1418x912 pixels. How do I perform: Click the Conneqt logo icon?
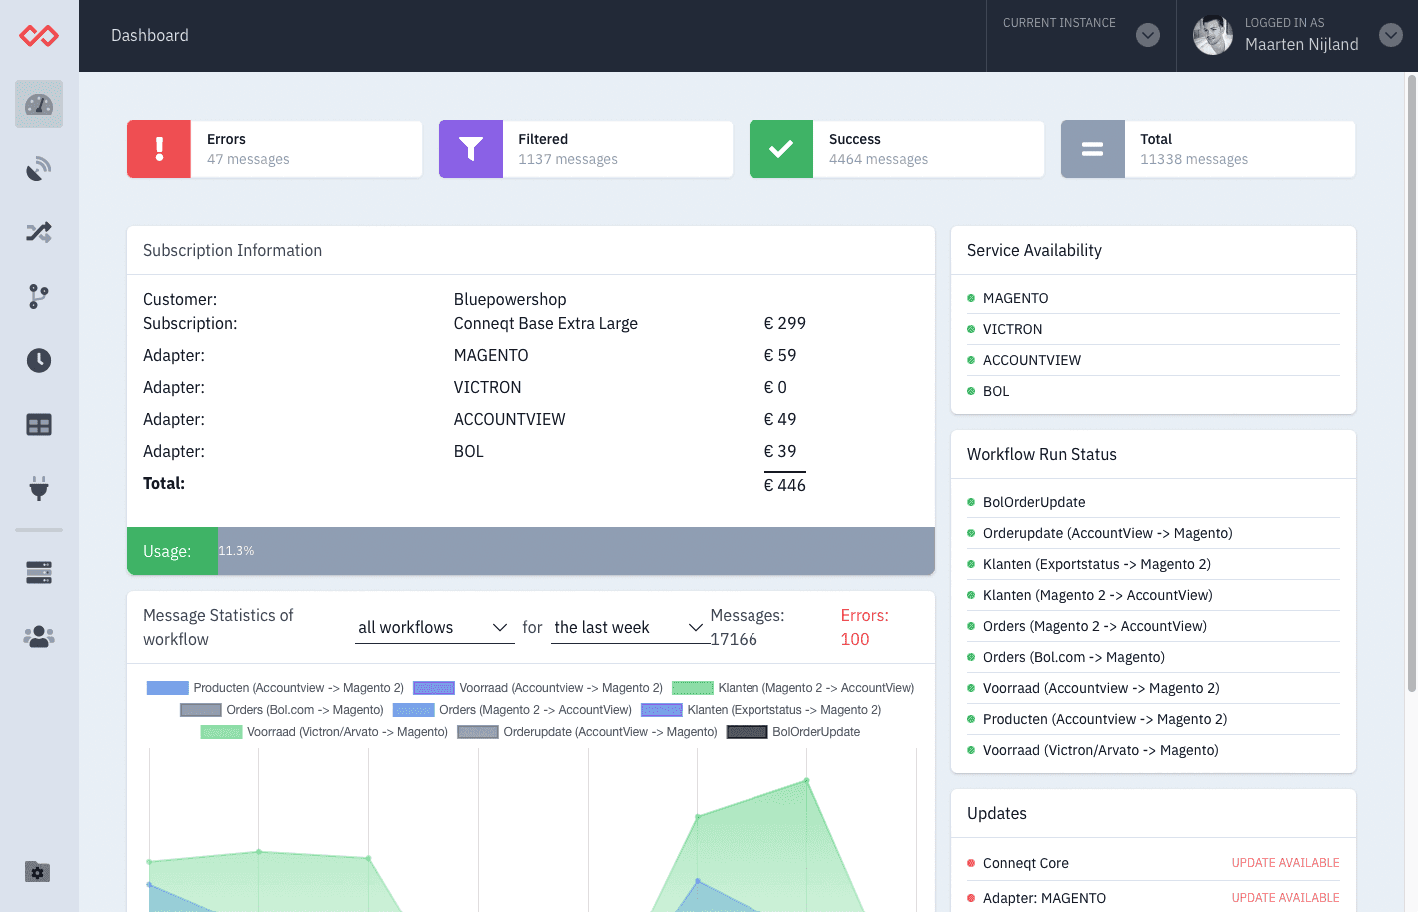coord(39,36)
